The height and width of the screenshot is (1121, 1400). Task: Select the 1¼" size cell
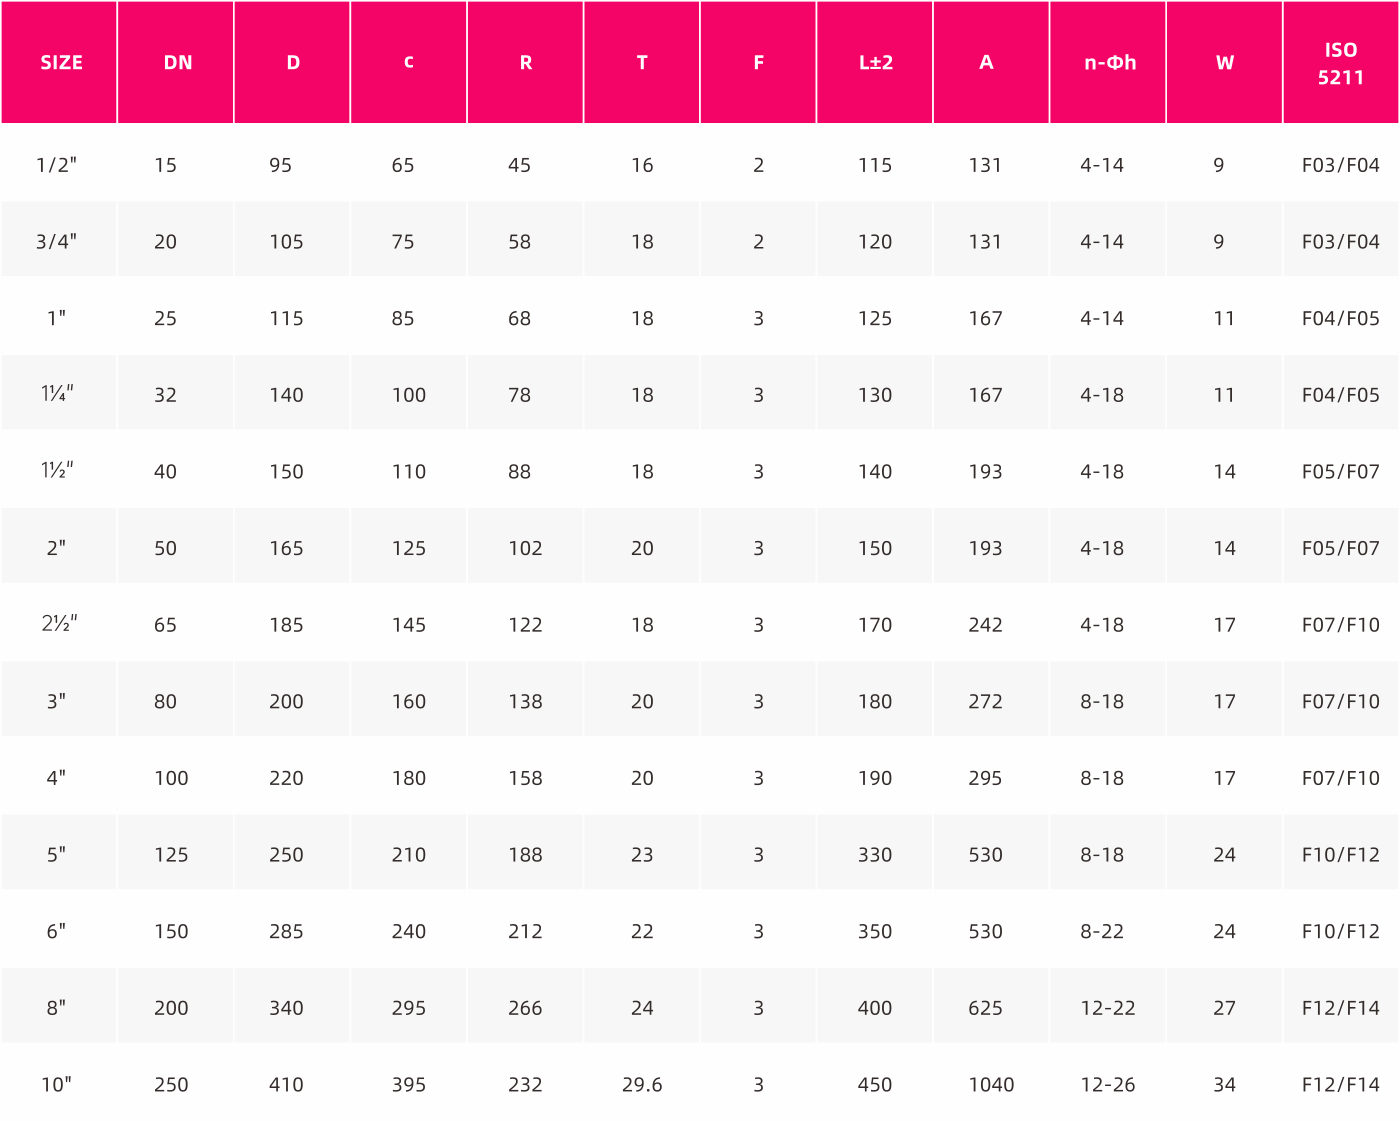57,394
